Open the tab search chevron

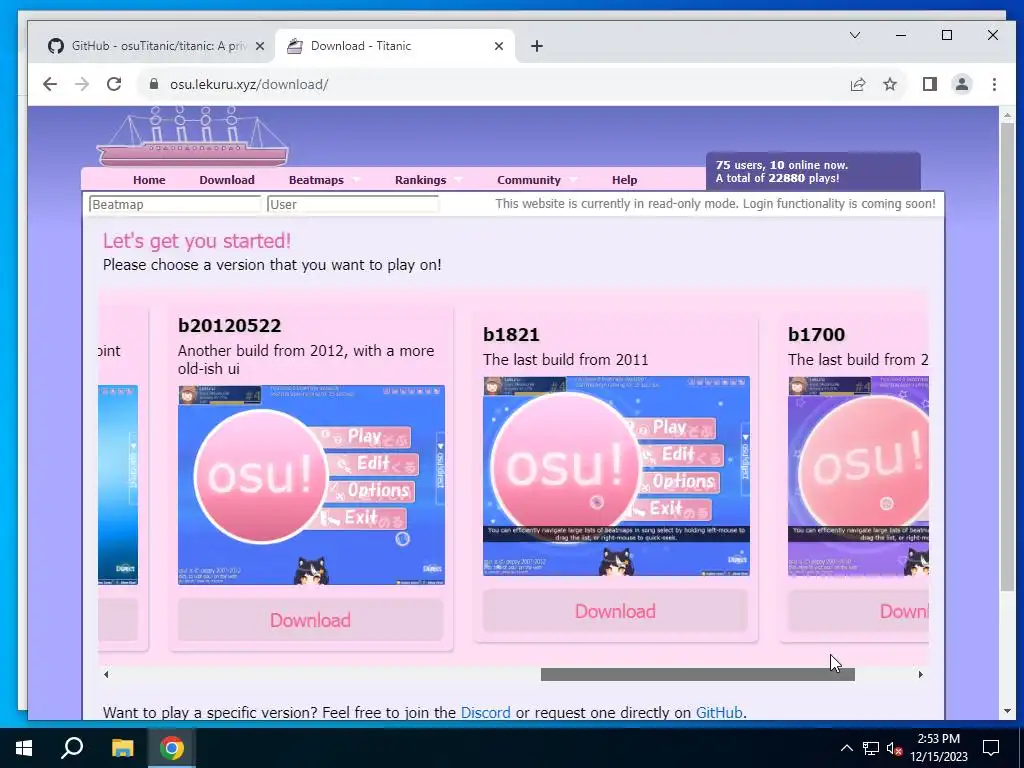[854, 35]
